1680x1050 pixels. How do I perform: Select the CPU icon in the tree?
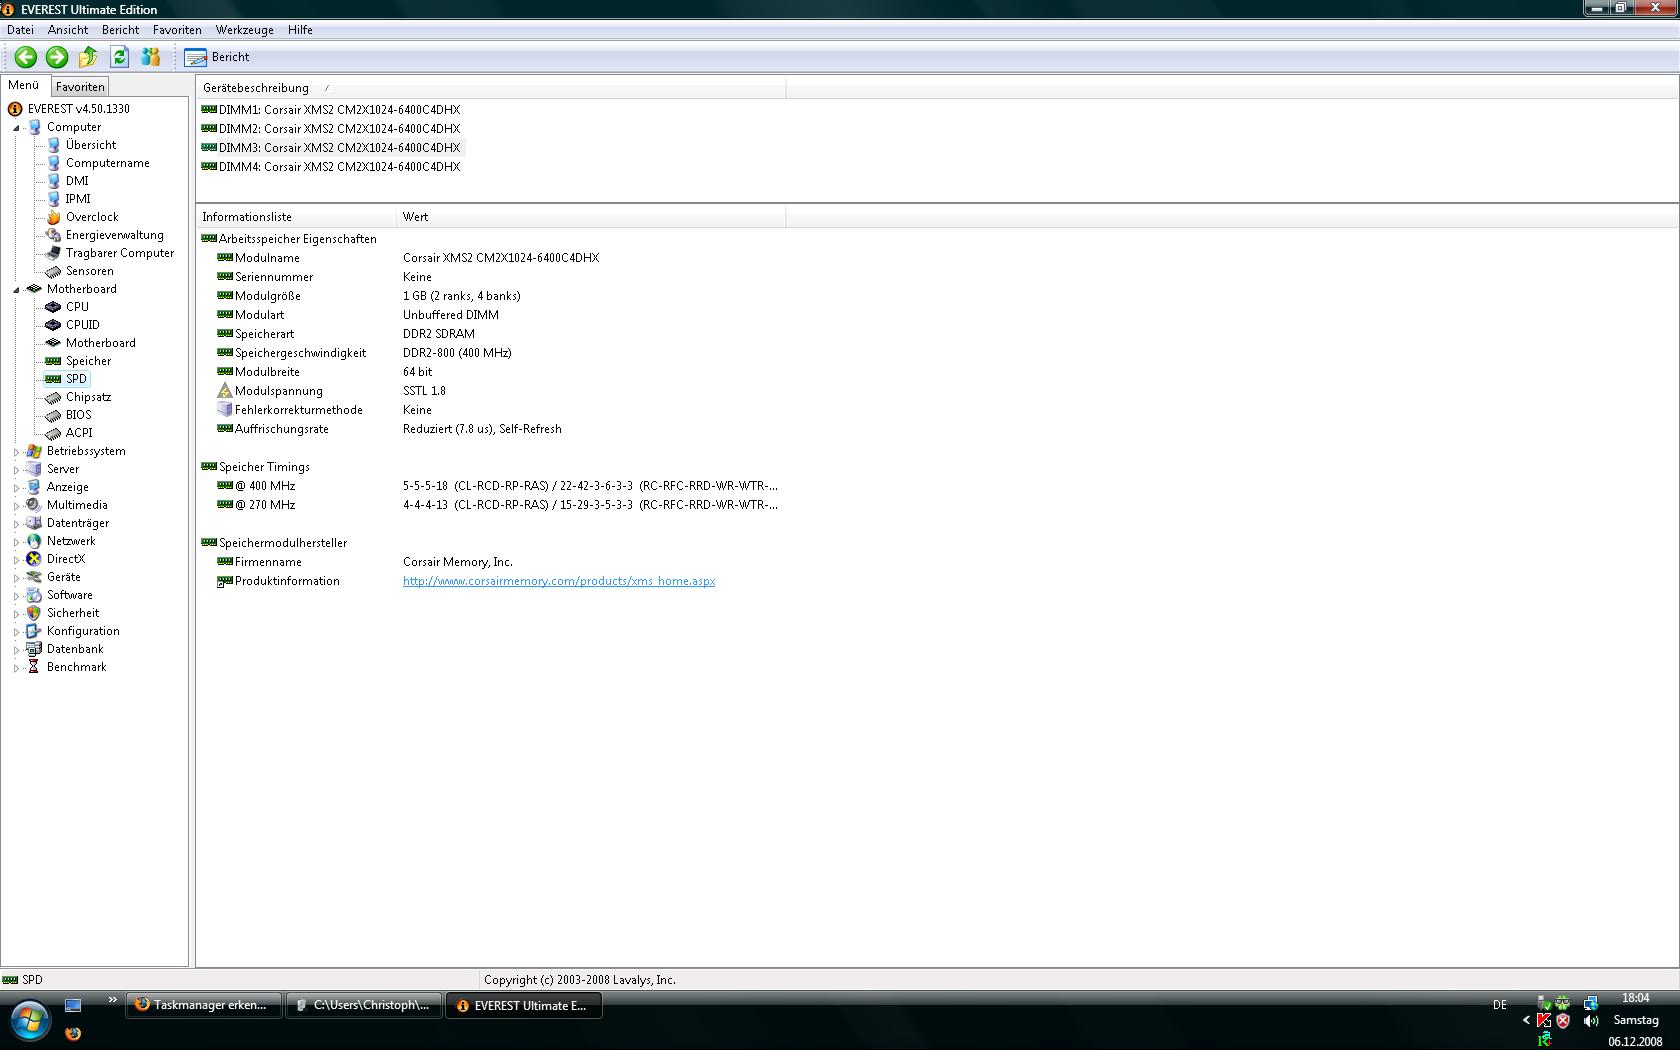(x=53, y=307)
